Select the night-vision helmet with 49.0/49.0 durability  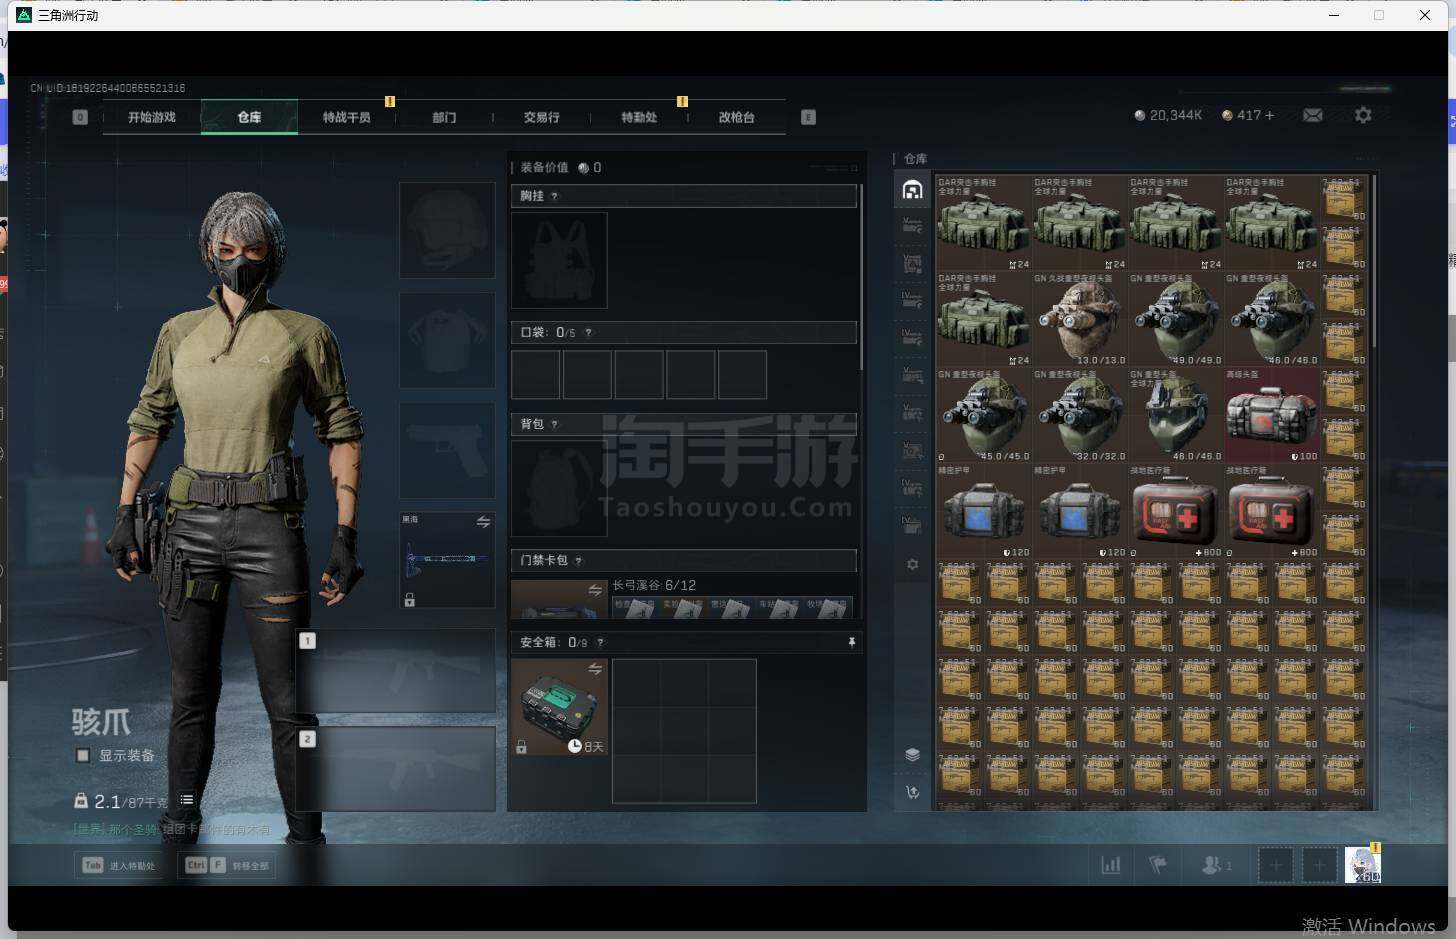pos(1176,319)
